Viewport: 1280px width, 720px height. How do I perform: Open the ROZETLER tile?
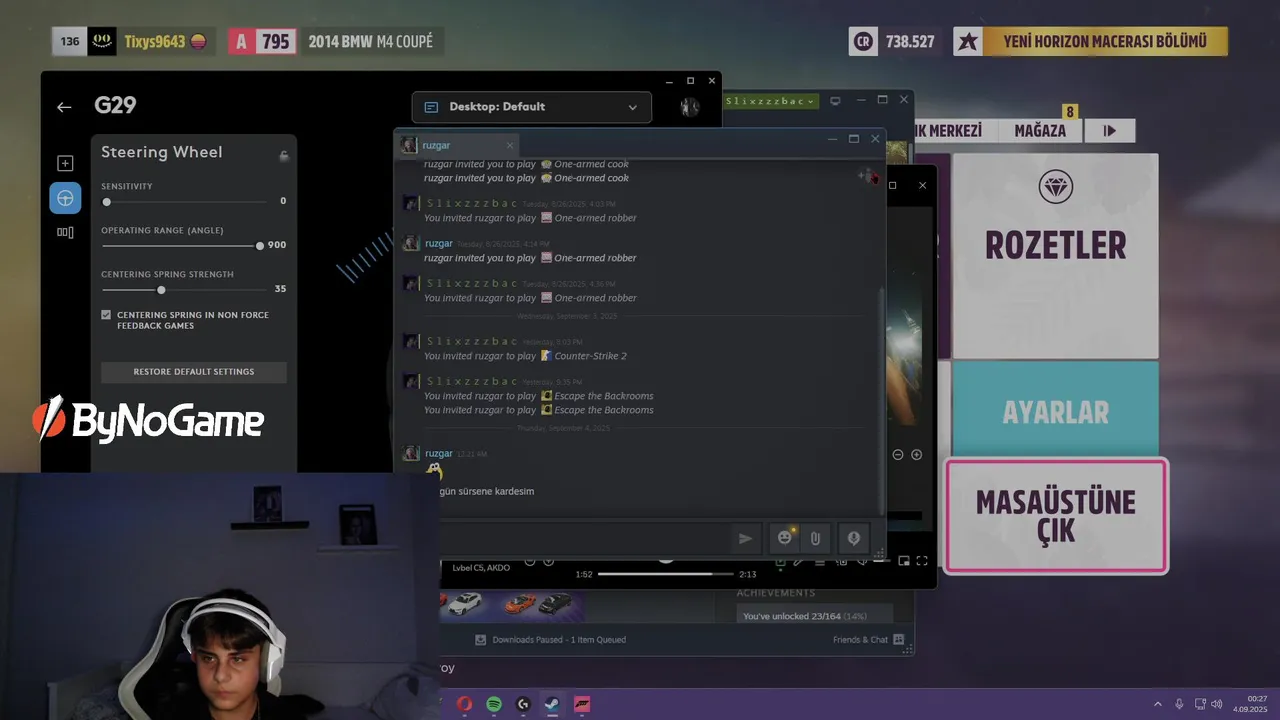(1055, 256)
